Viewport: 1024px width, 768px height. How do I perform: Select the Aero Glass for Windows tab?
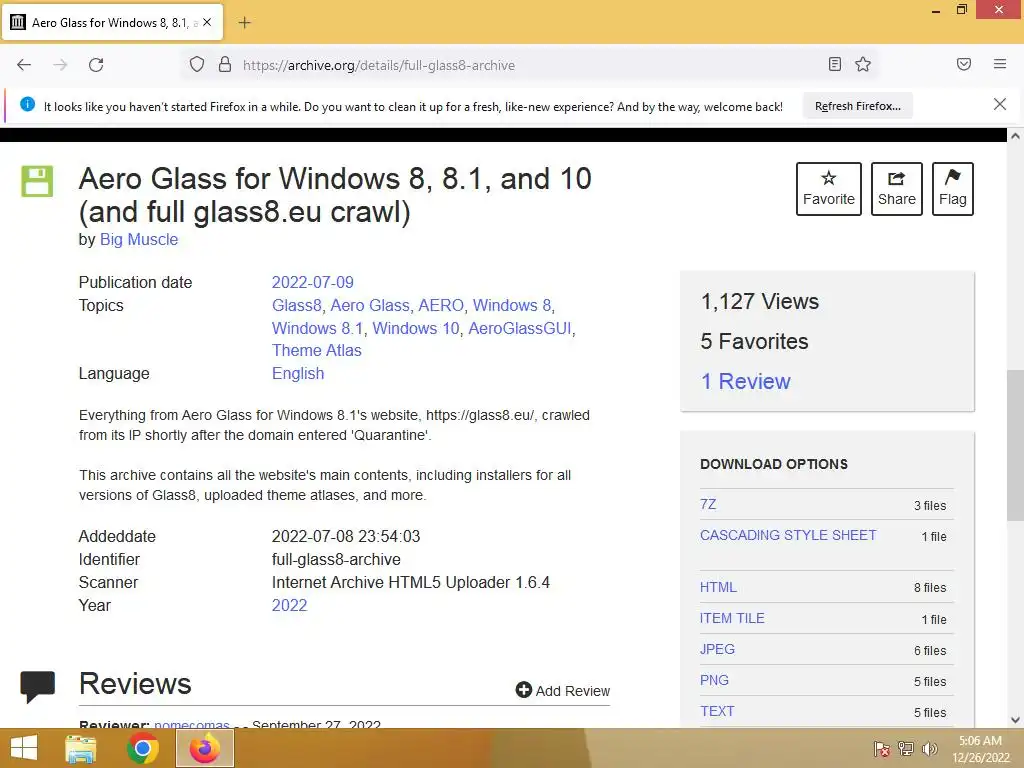coord(113,22)
